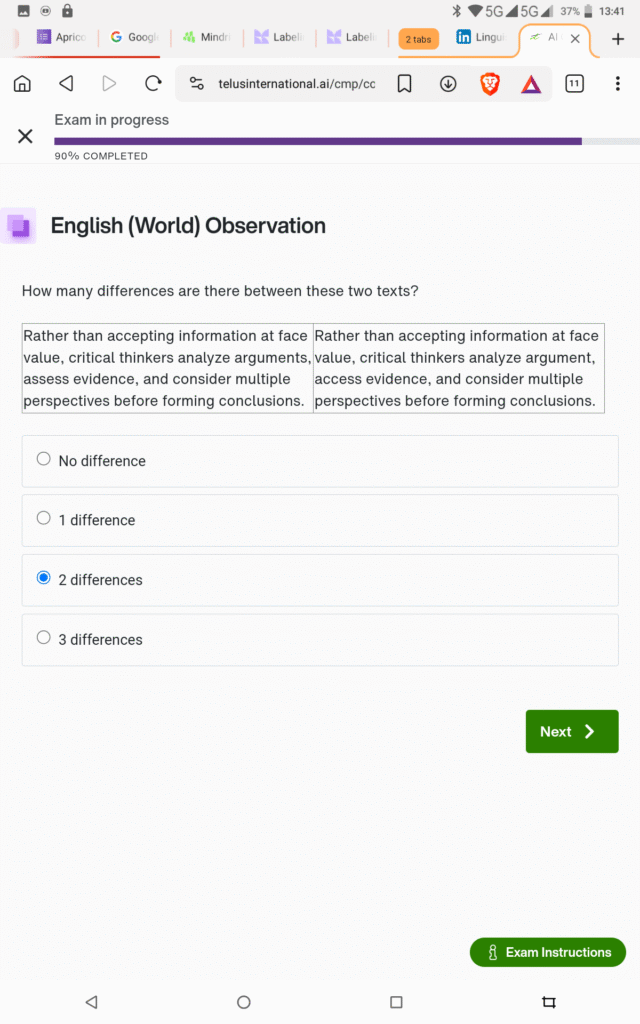Close the exam with X icon

(x=25, y=136)
